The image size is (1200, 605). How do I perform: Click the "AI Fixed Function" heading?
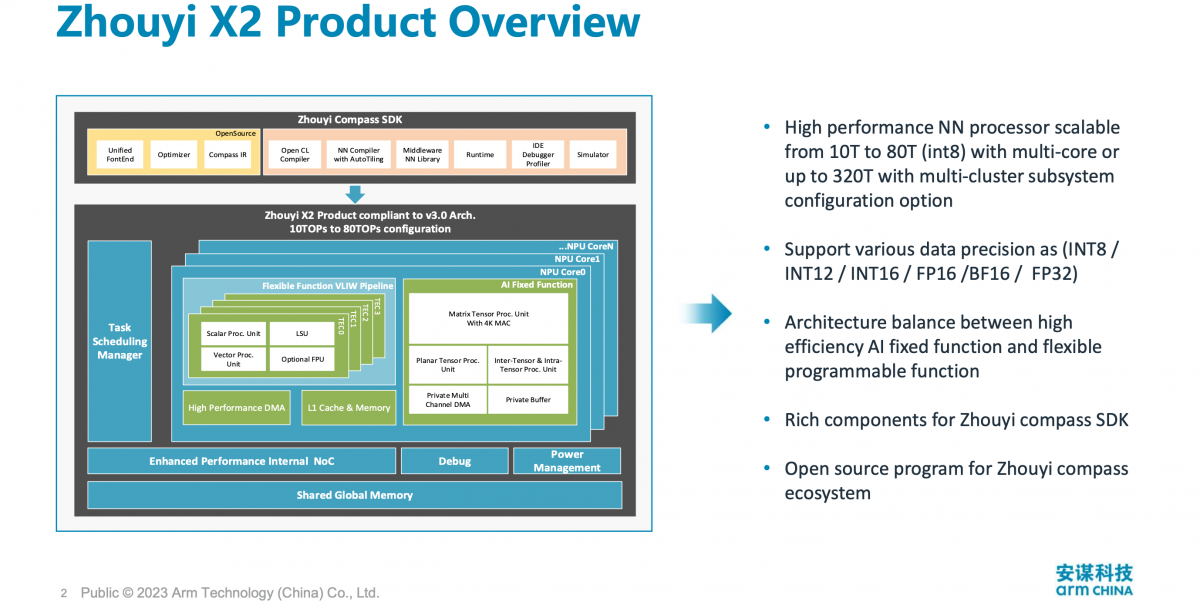(537, 285)
